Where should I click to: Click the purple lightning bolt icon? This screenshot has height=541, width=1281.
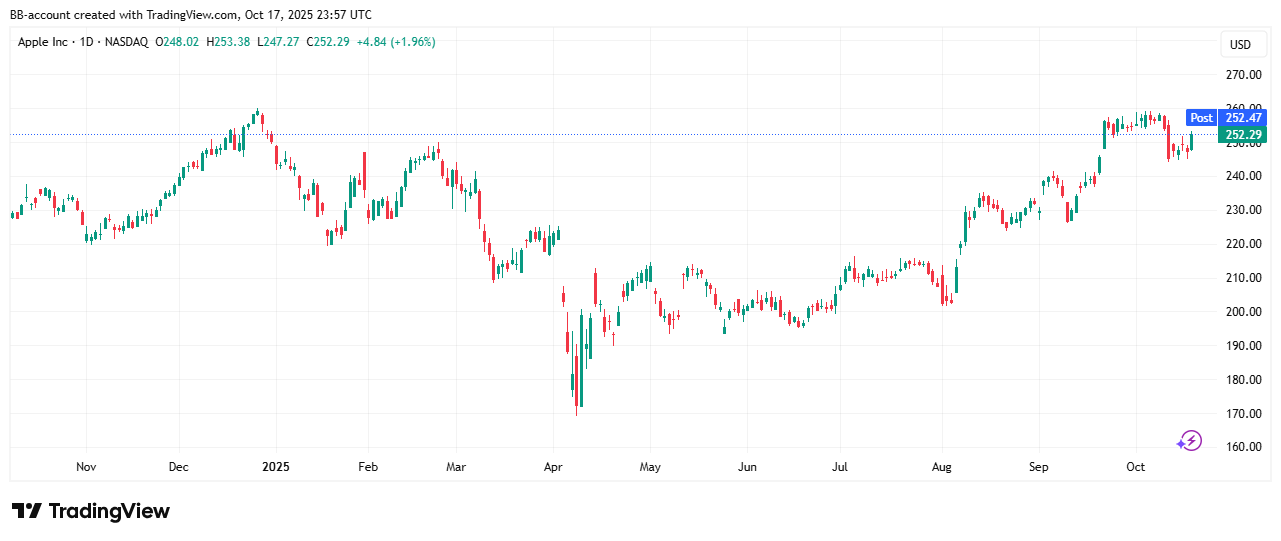(x=1188, y=441)
